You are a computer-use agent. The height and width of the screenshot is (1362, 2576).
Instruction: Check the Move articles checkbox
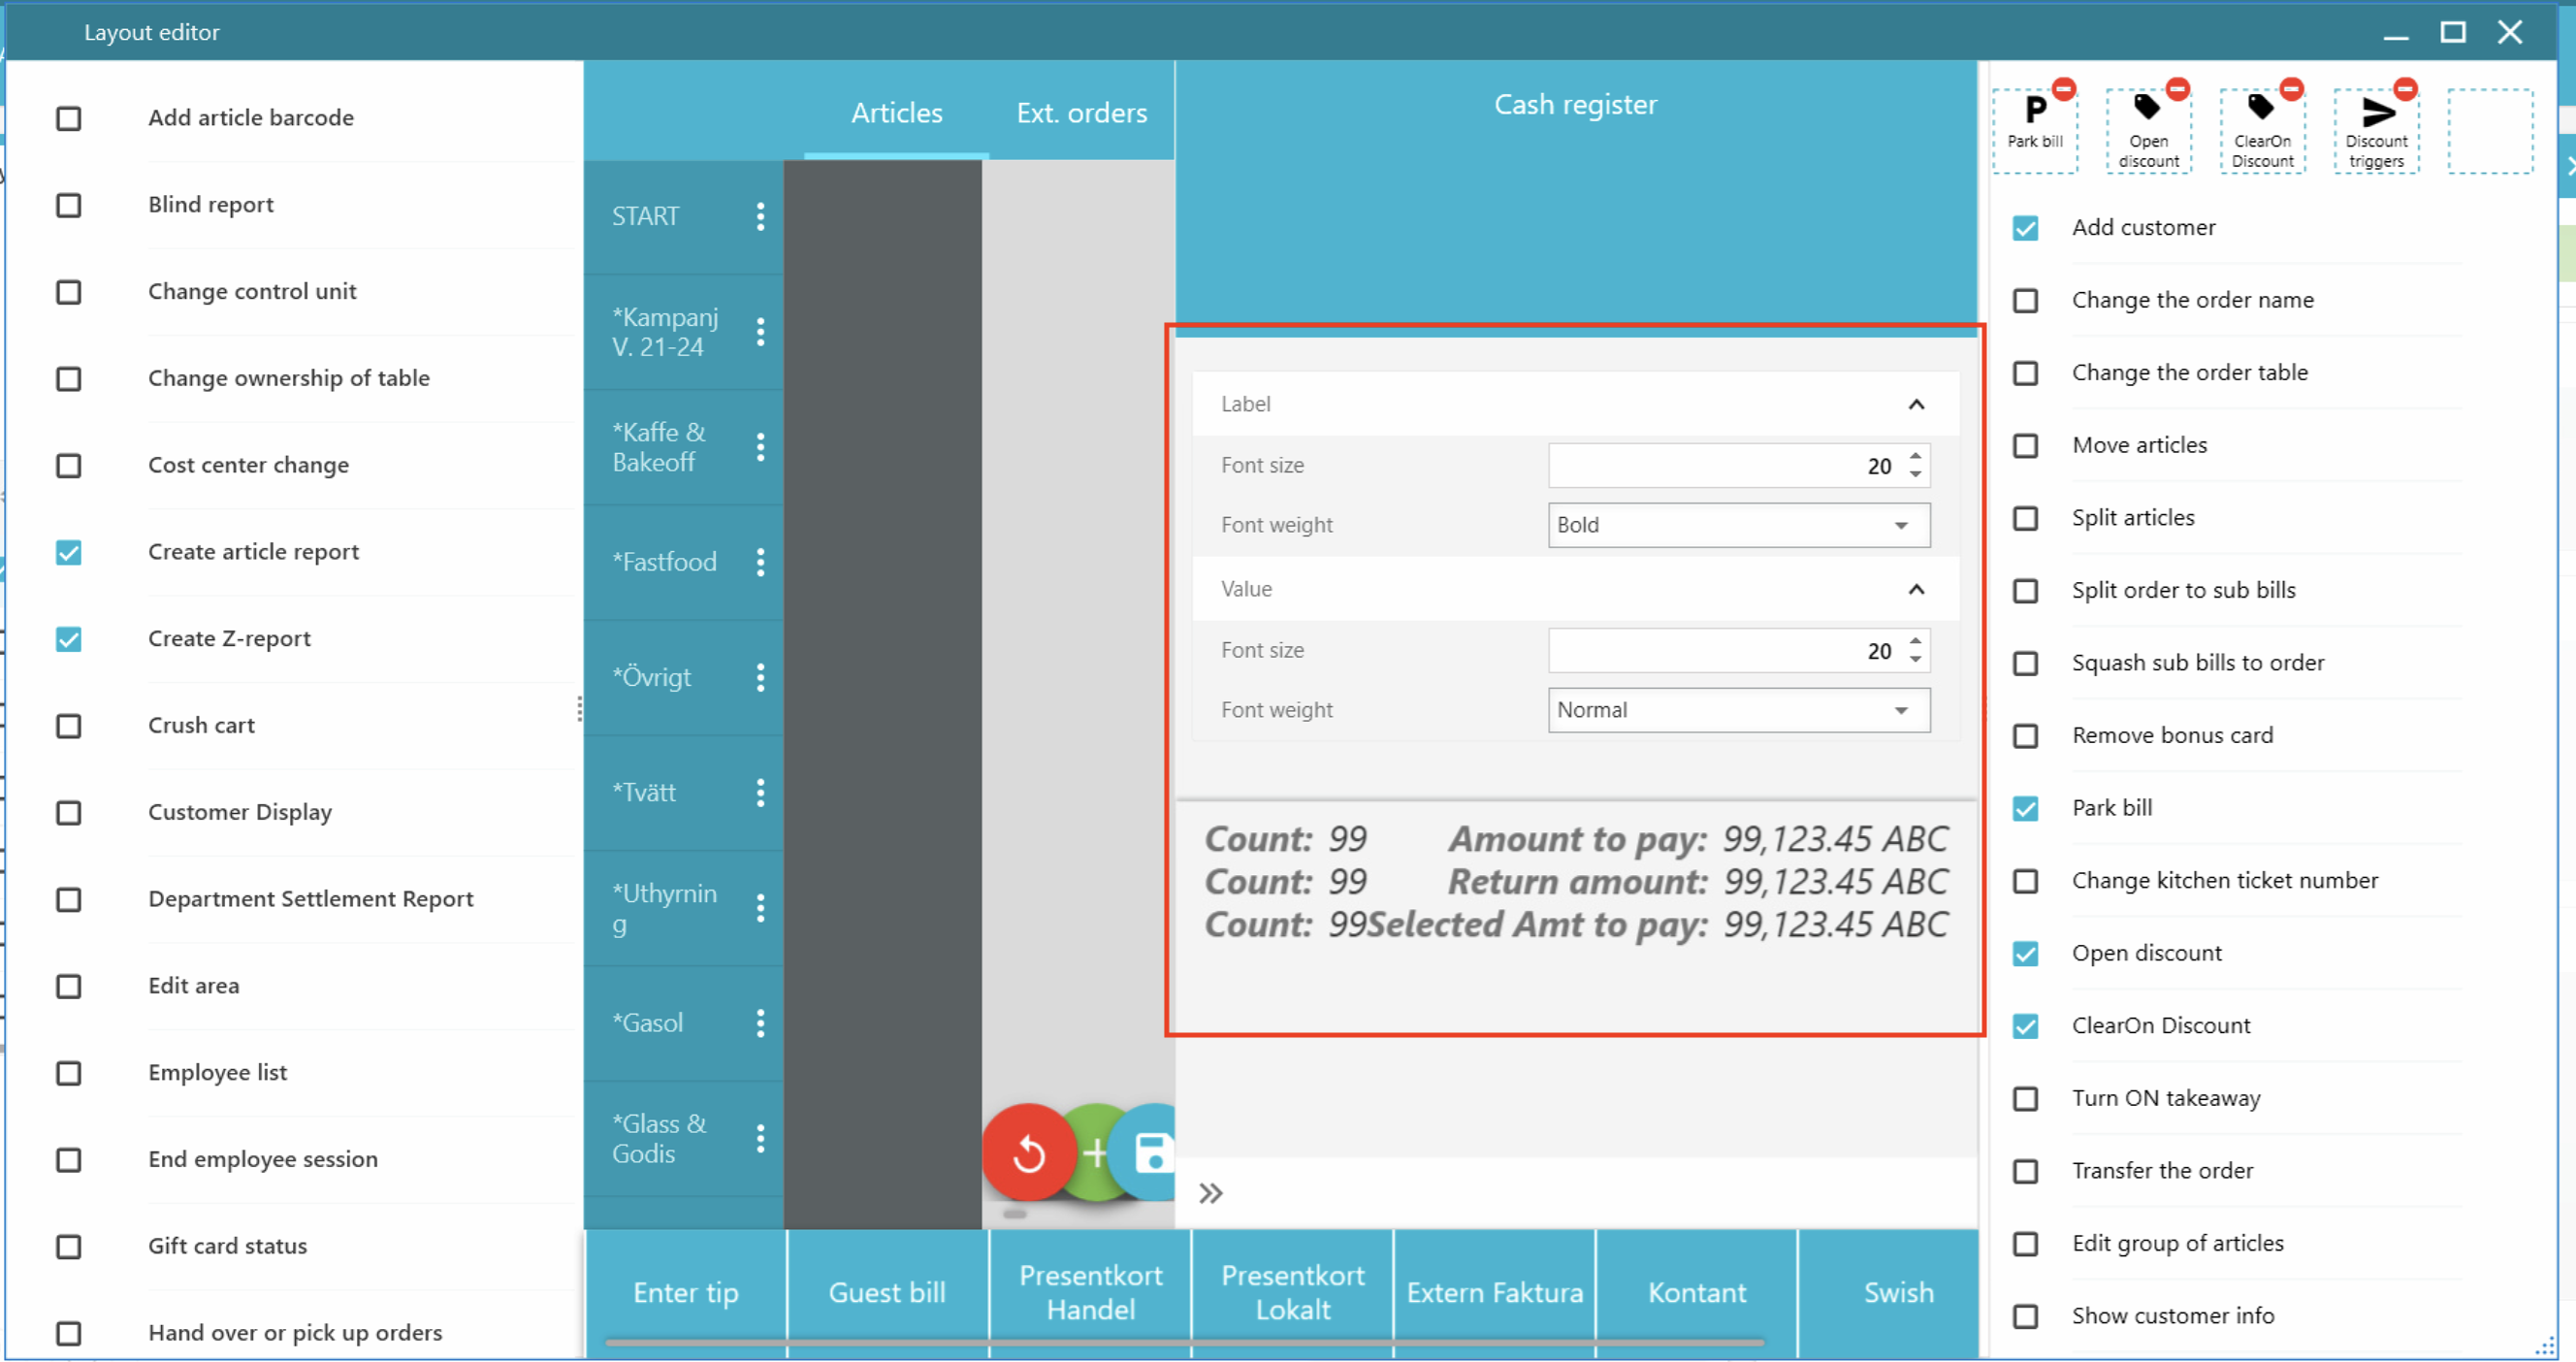click(x=2025, y=445)
